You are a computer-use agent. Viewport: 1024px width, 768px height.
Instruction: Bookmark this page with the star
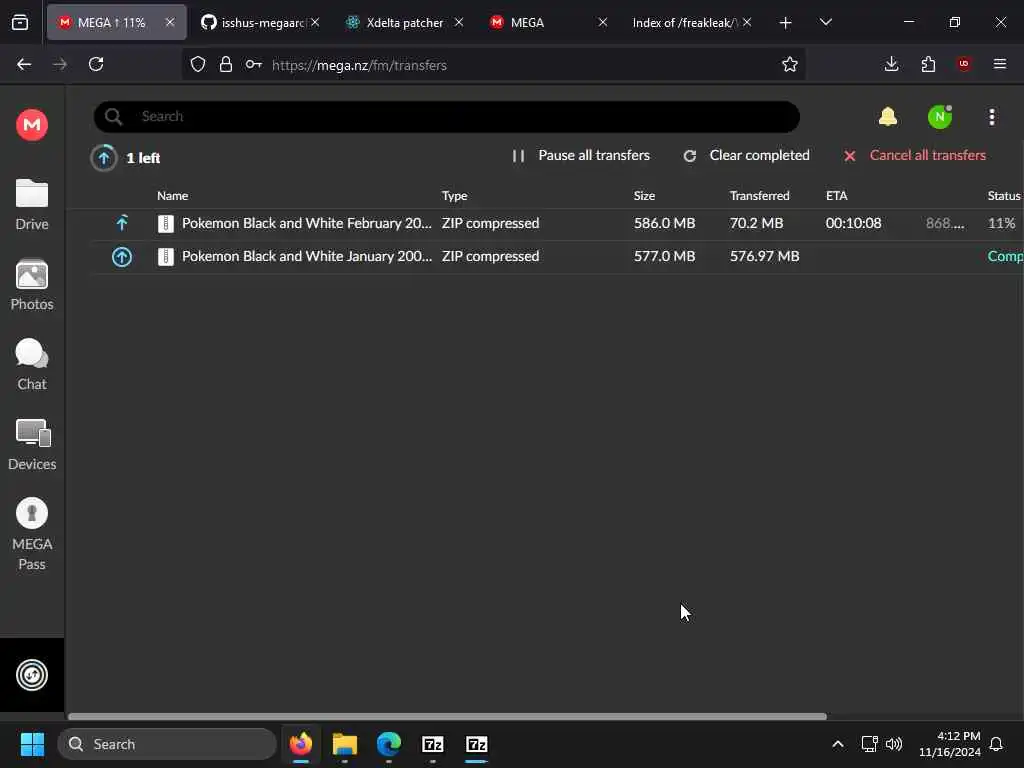point(790,64)
